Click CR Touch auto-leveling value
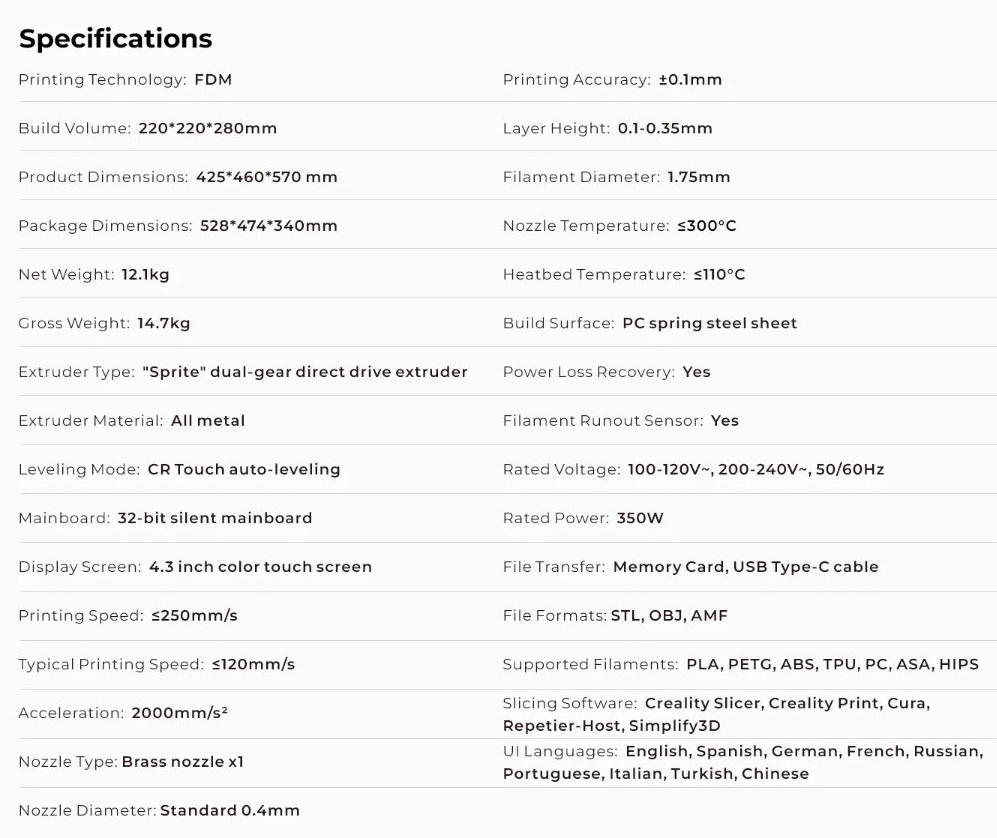997x838 pixels. (x=244, y=469)
